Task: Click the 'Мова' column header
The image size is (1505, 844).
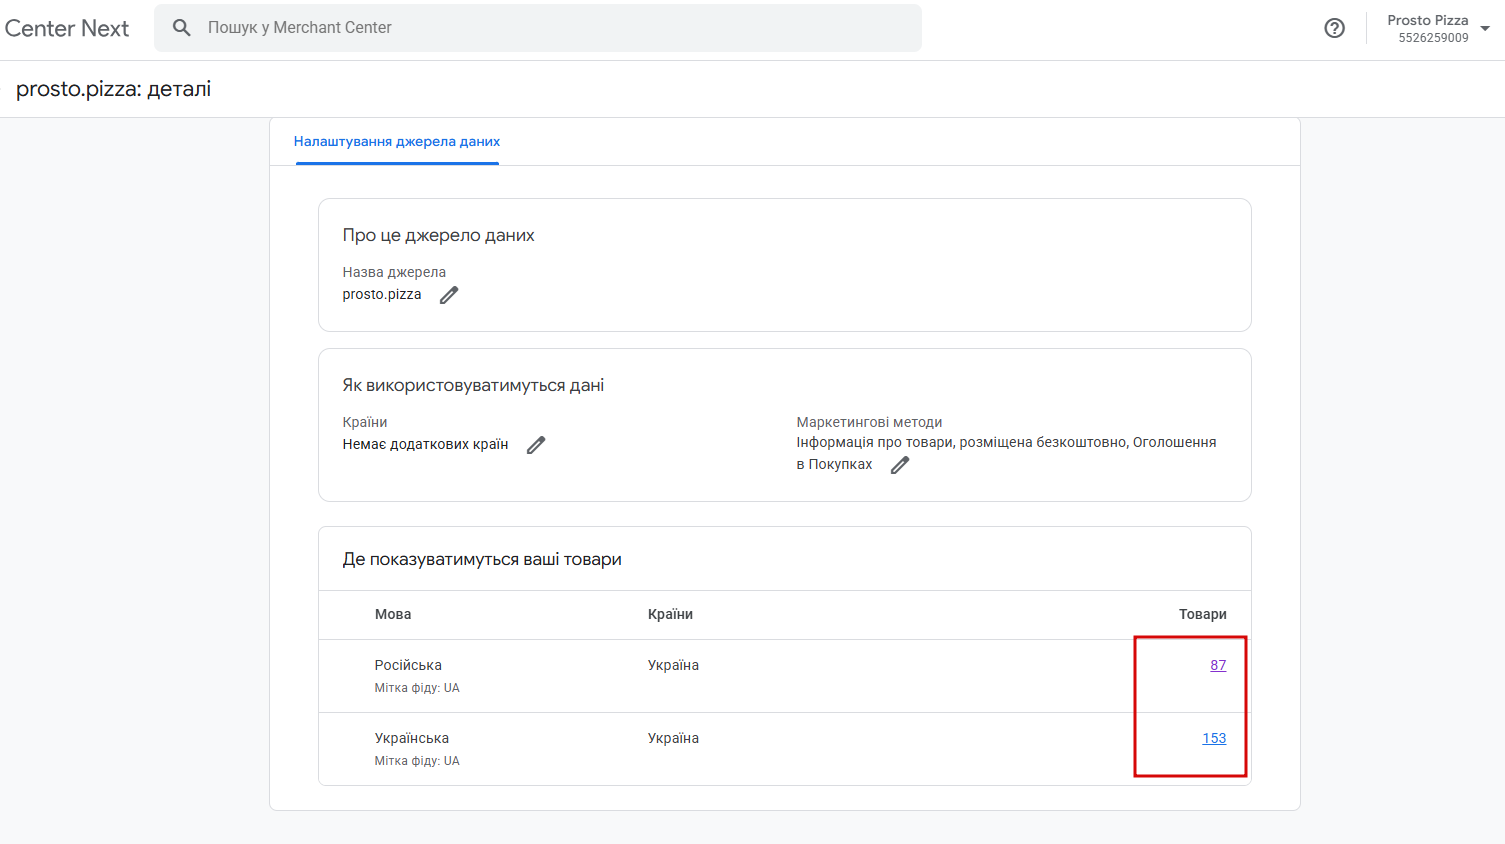Action: click(393, 614)
